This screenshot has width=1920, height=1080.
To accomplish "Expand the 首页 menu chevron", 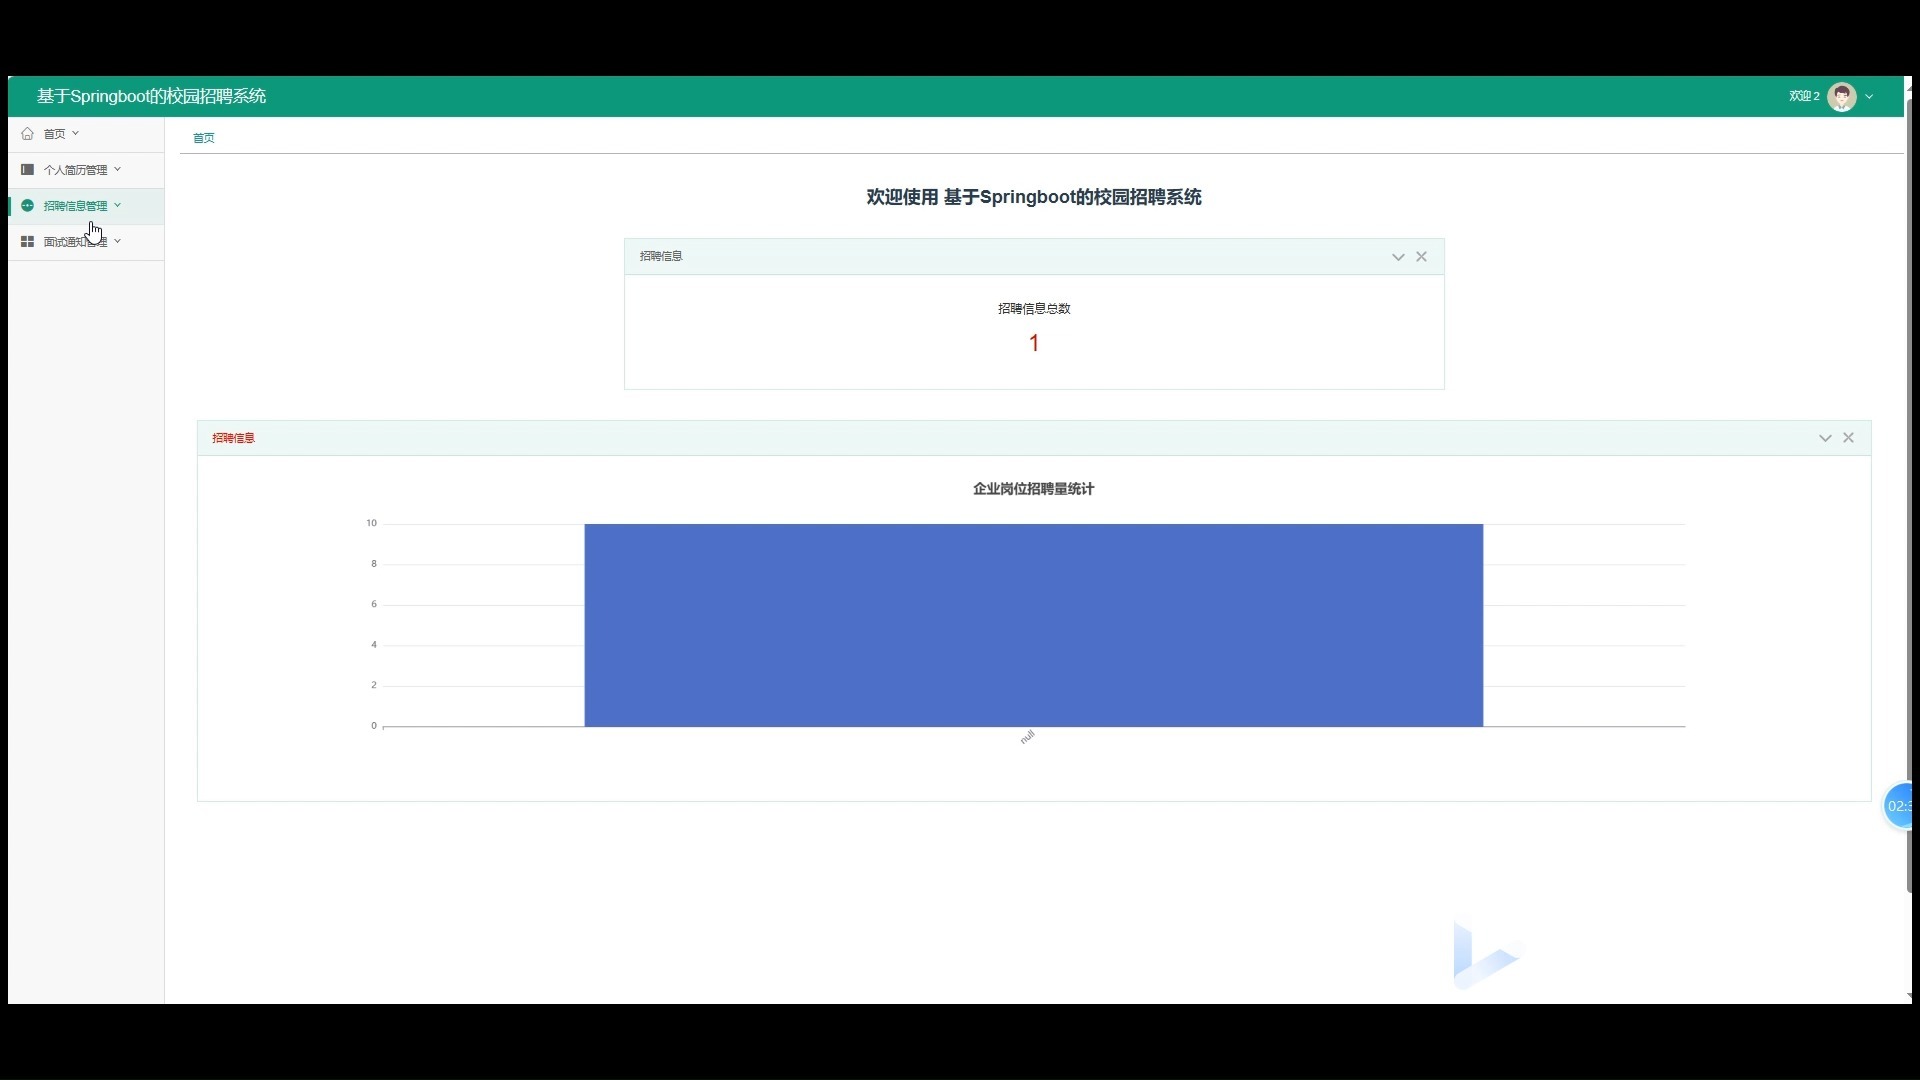I will pyautogui.click(x=75, y=133).
